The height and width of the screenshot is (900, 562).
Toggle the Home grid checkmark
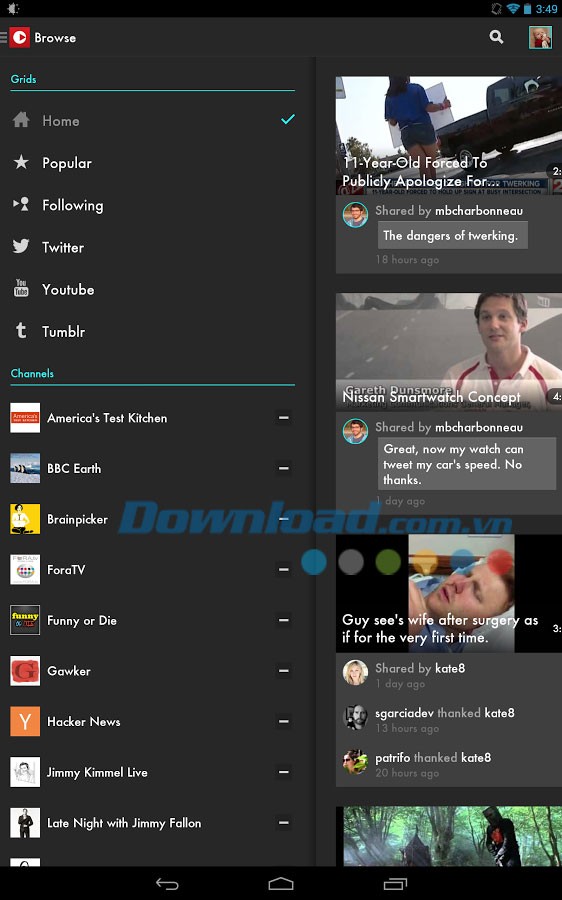pyautogui.click(x=288, y=119)
